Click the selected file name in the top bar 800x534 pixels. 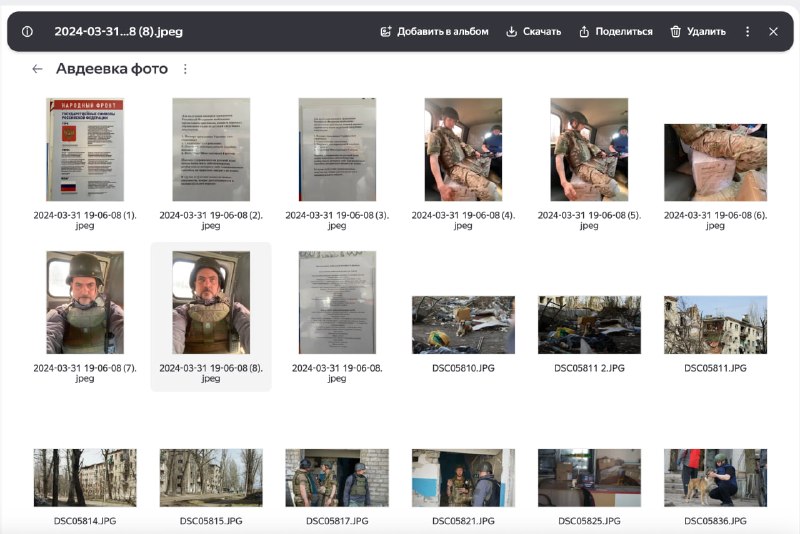[x=118, y=32]
